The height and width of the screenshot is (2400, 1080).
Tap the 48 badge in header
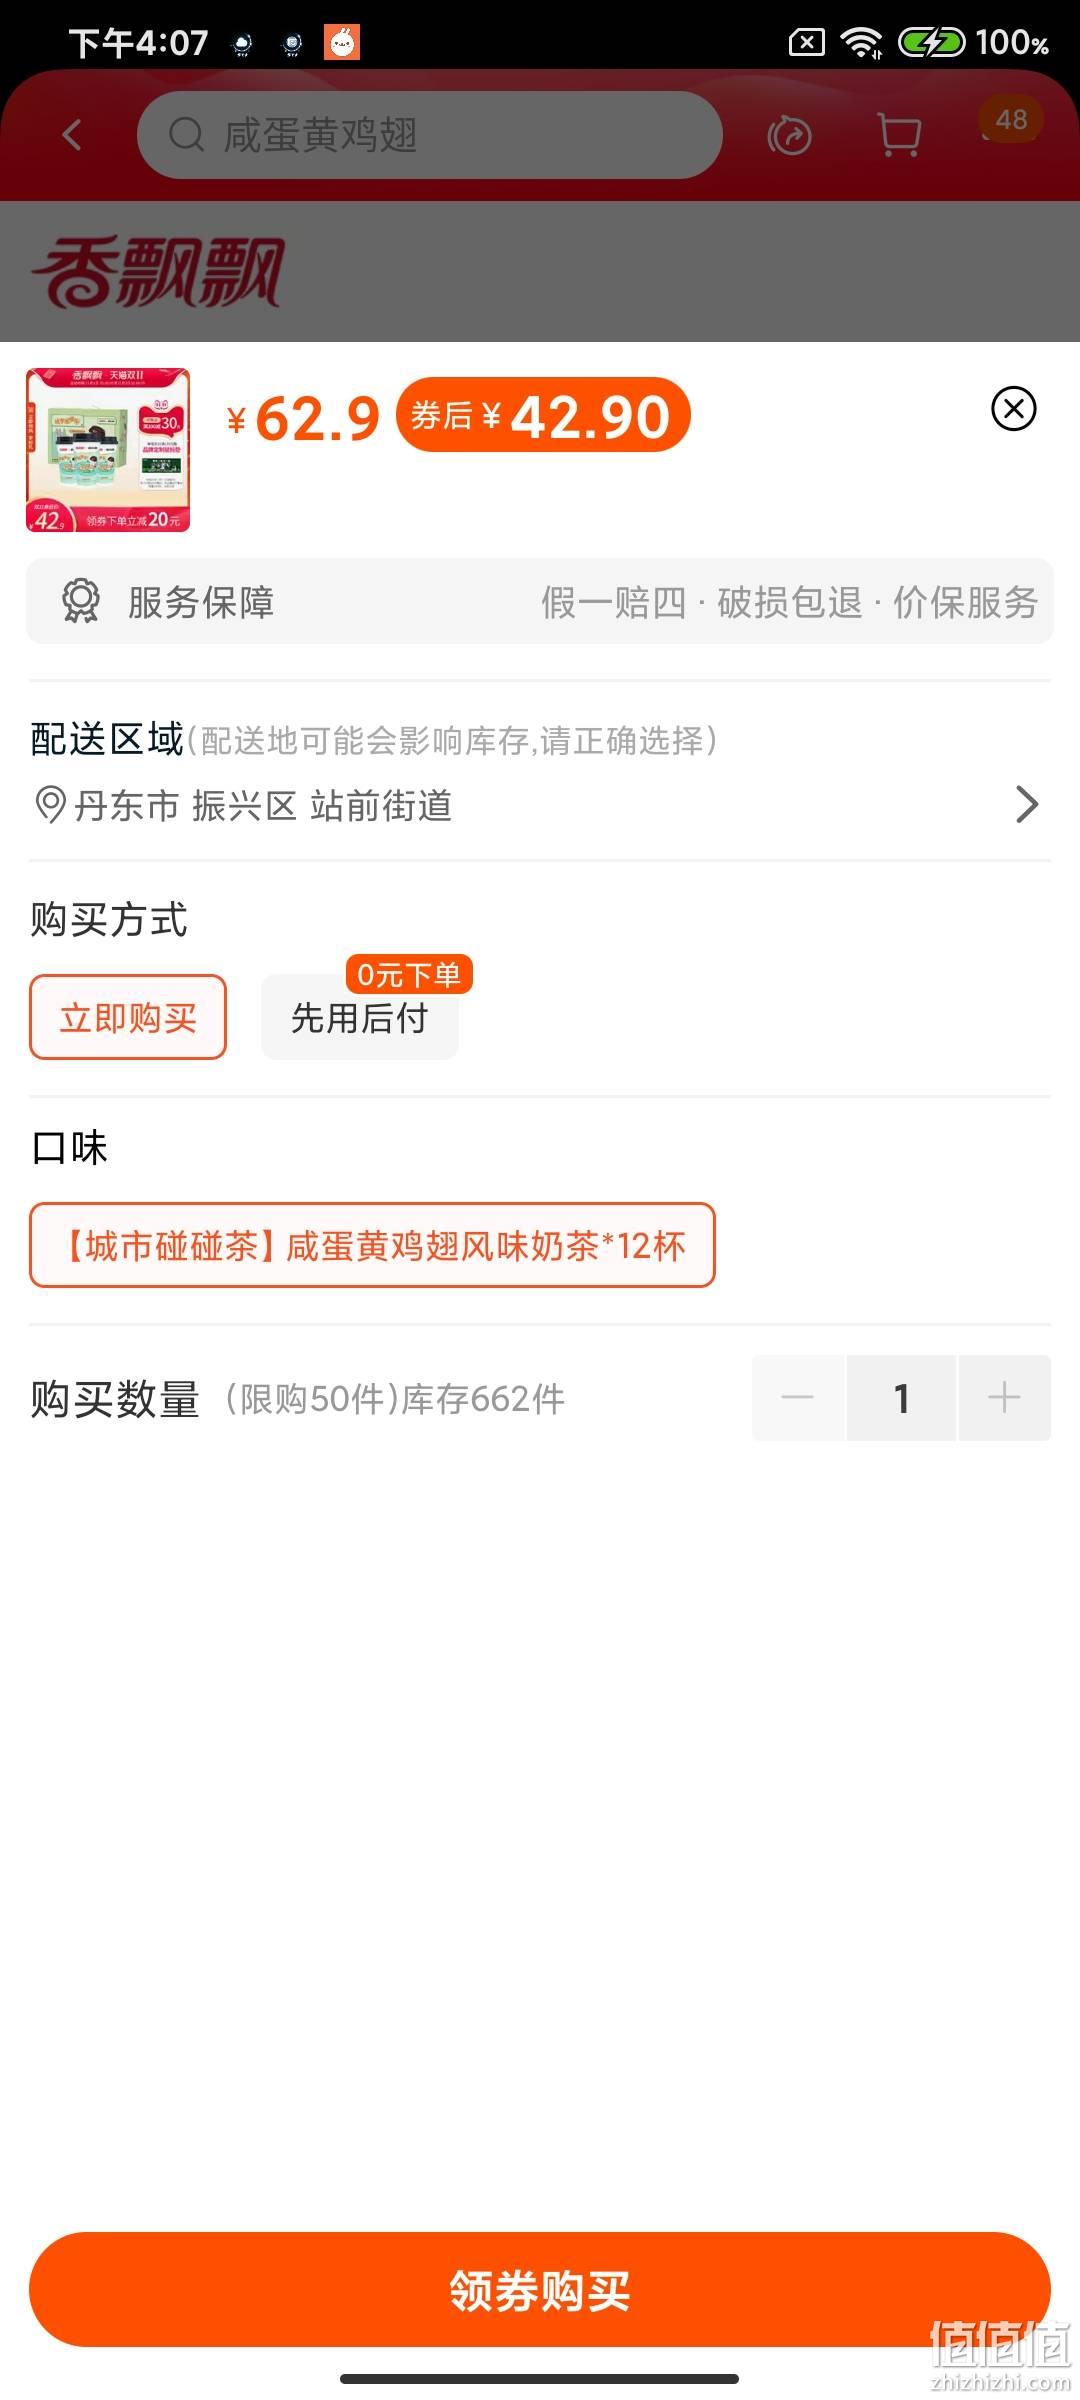coord(1011,119)
